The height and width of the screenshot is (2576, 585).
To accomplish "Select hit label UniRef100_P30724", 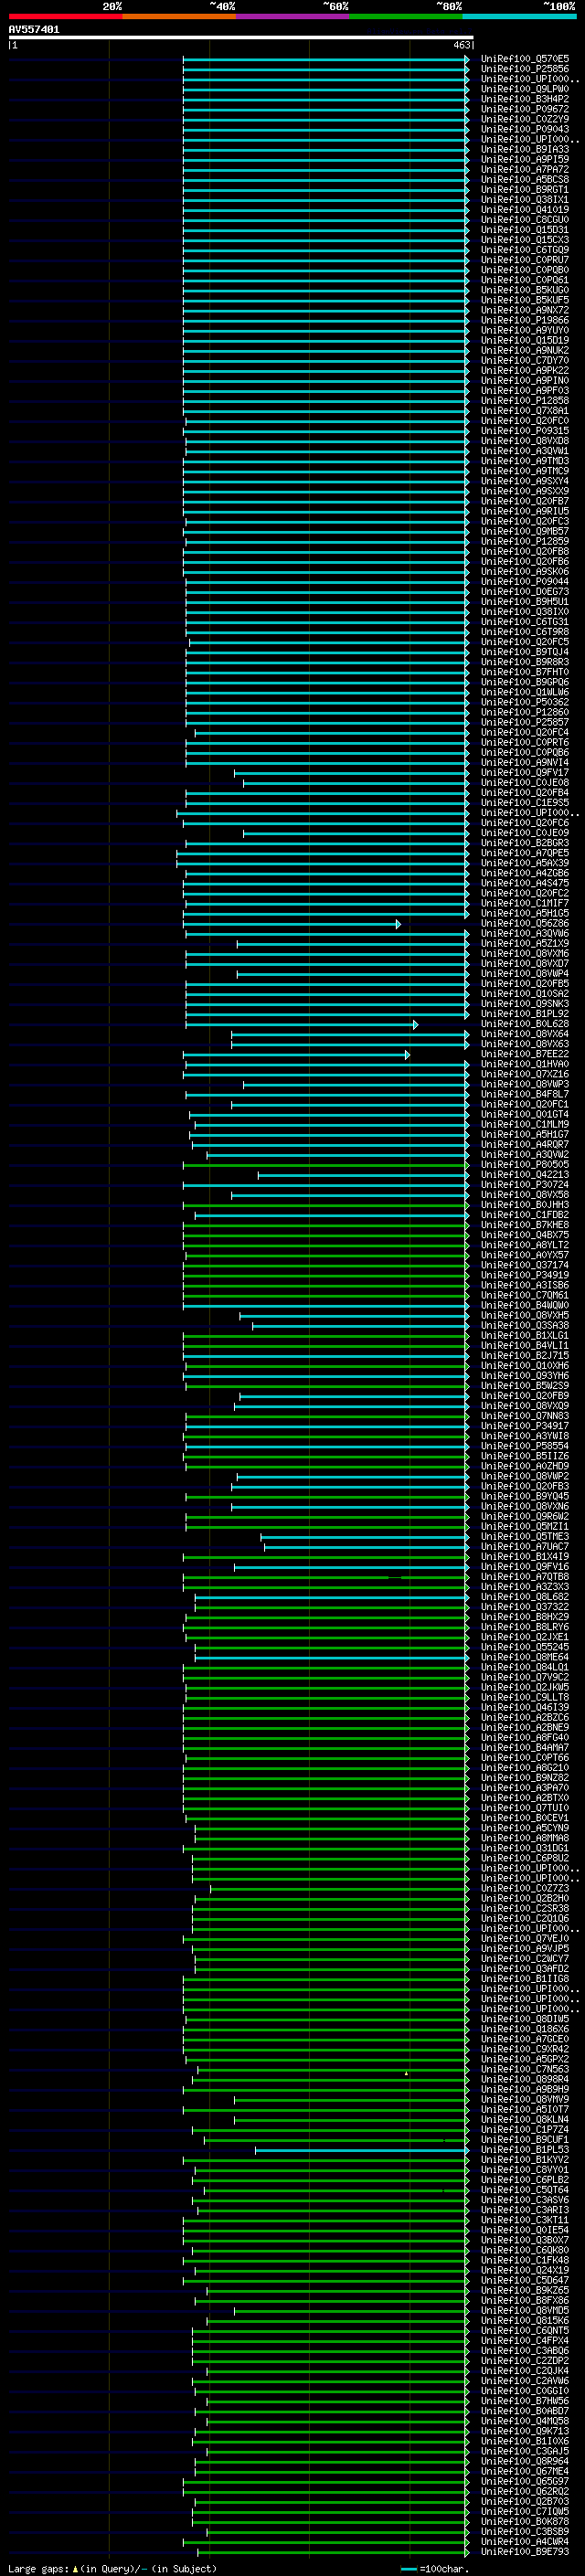I will [x=524, y=1185].
